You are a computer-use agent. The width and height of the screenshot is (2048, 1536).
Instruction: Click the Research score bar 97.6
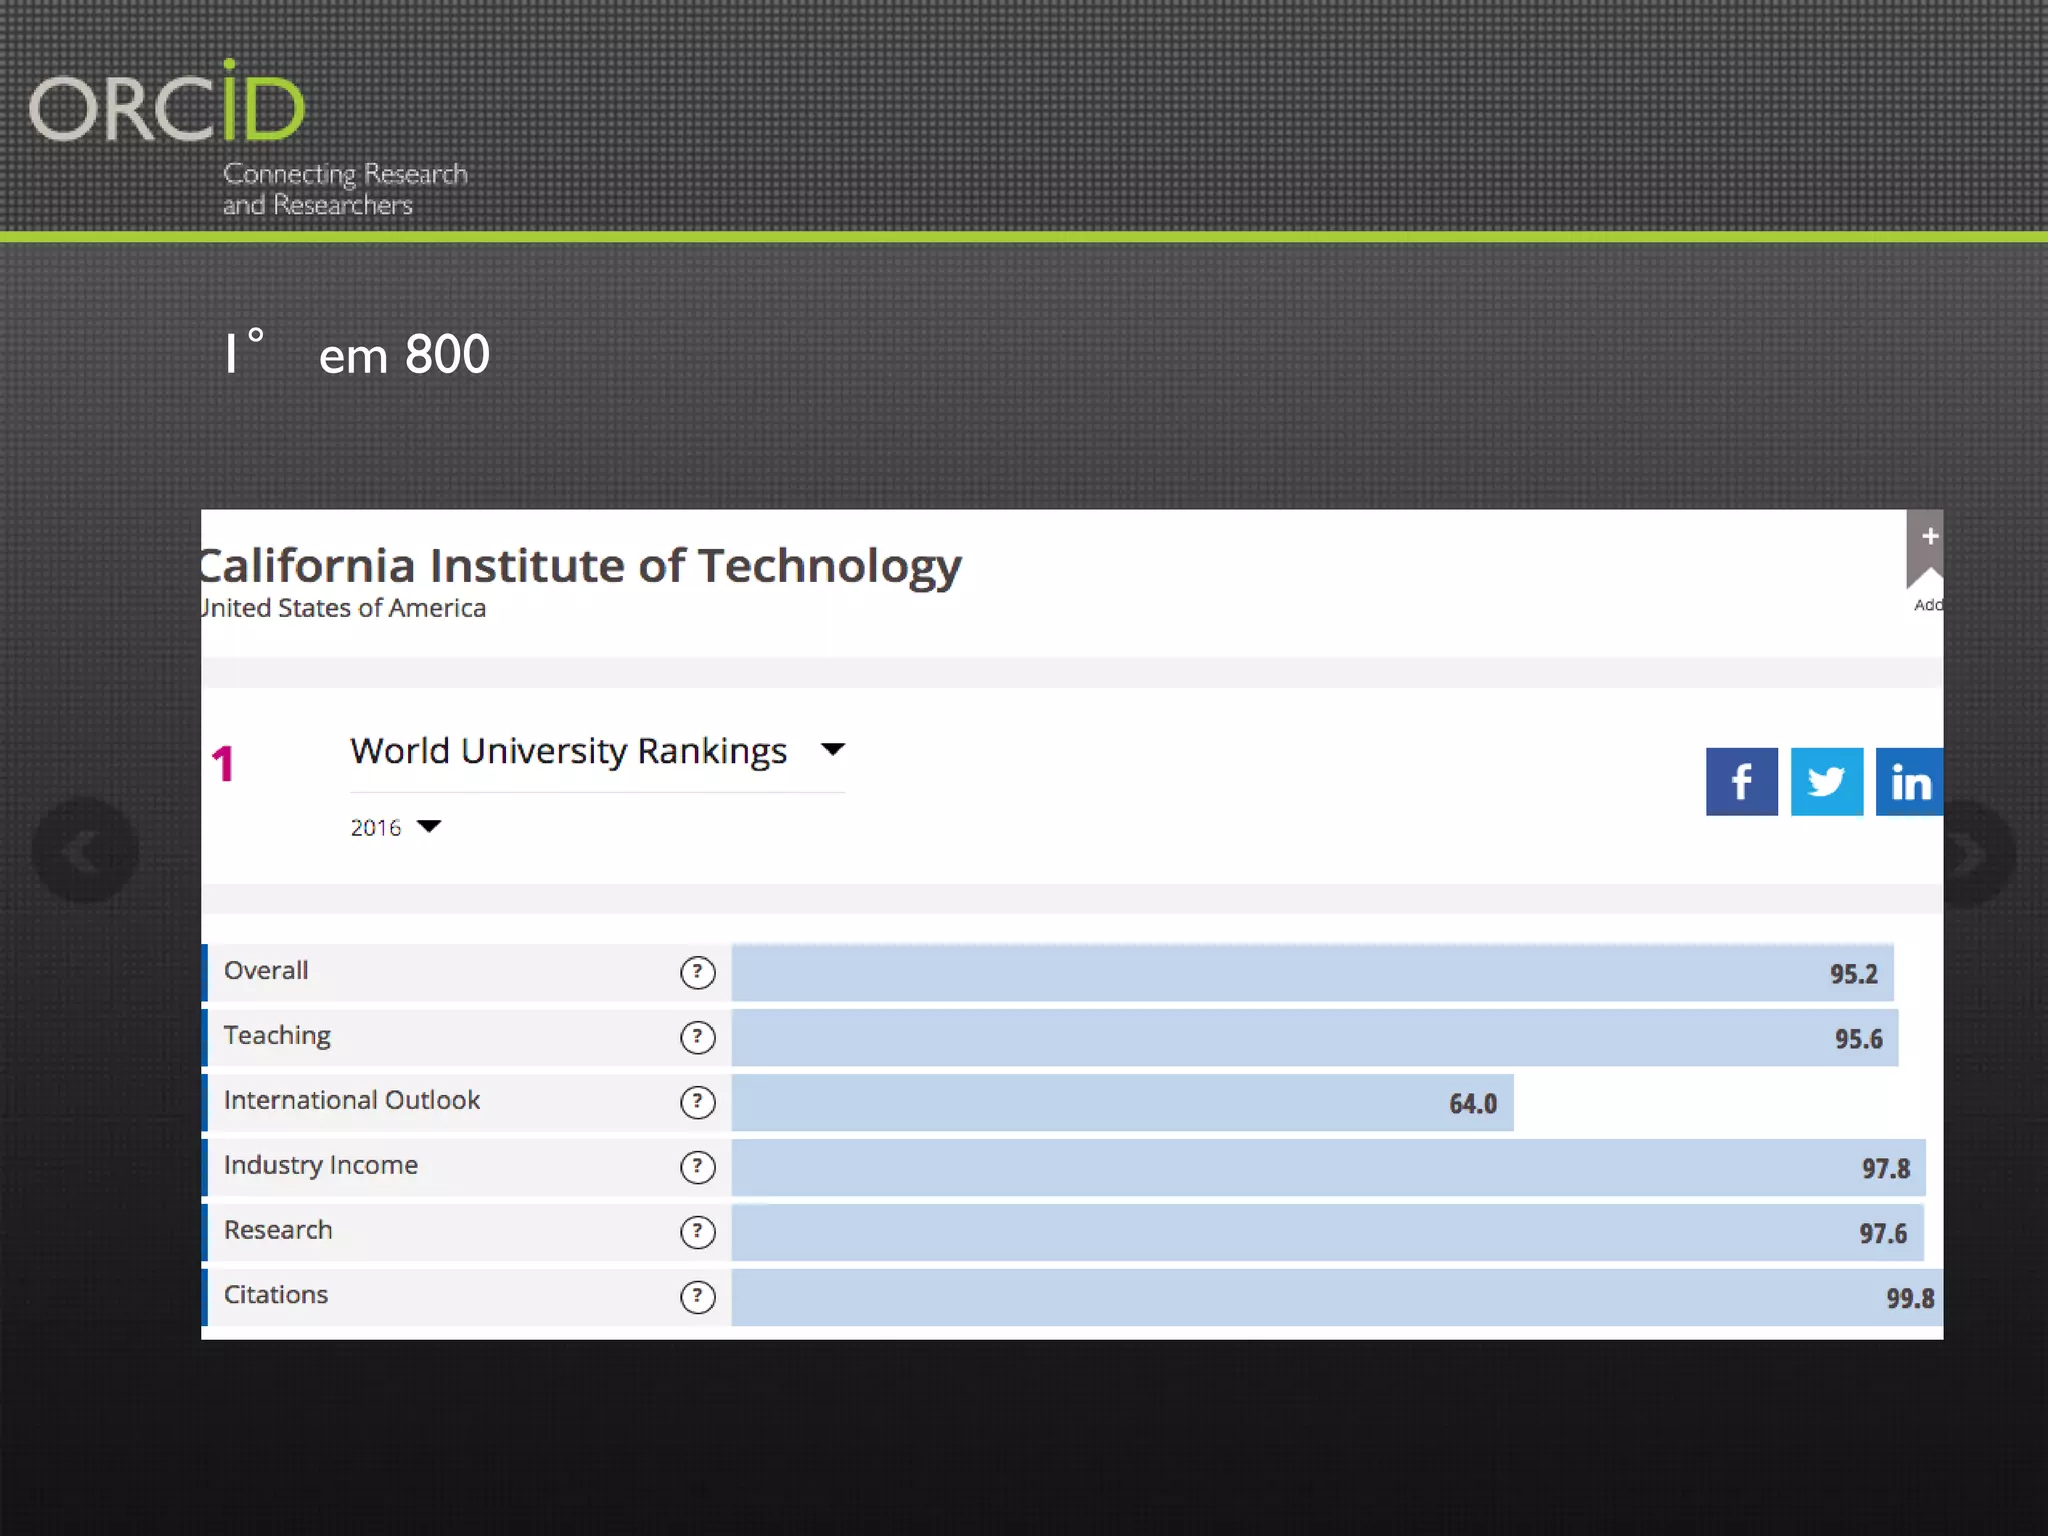tap(1327, 1233)
